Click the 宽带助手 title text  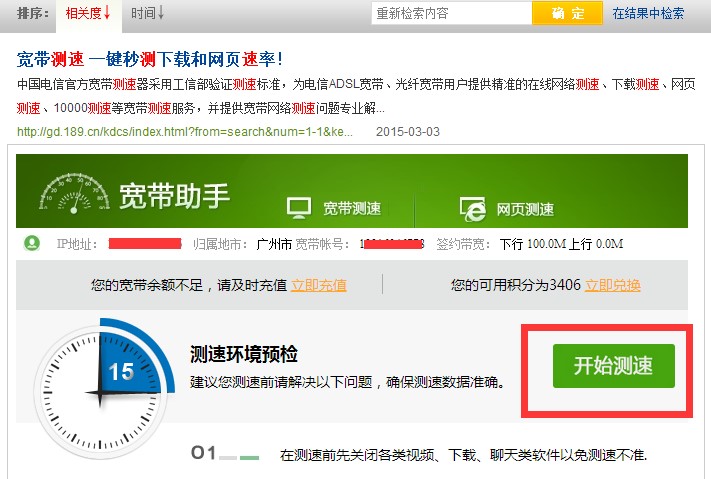175,196
